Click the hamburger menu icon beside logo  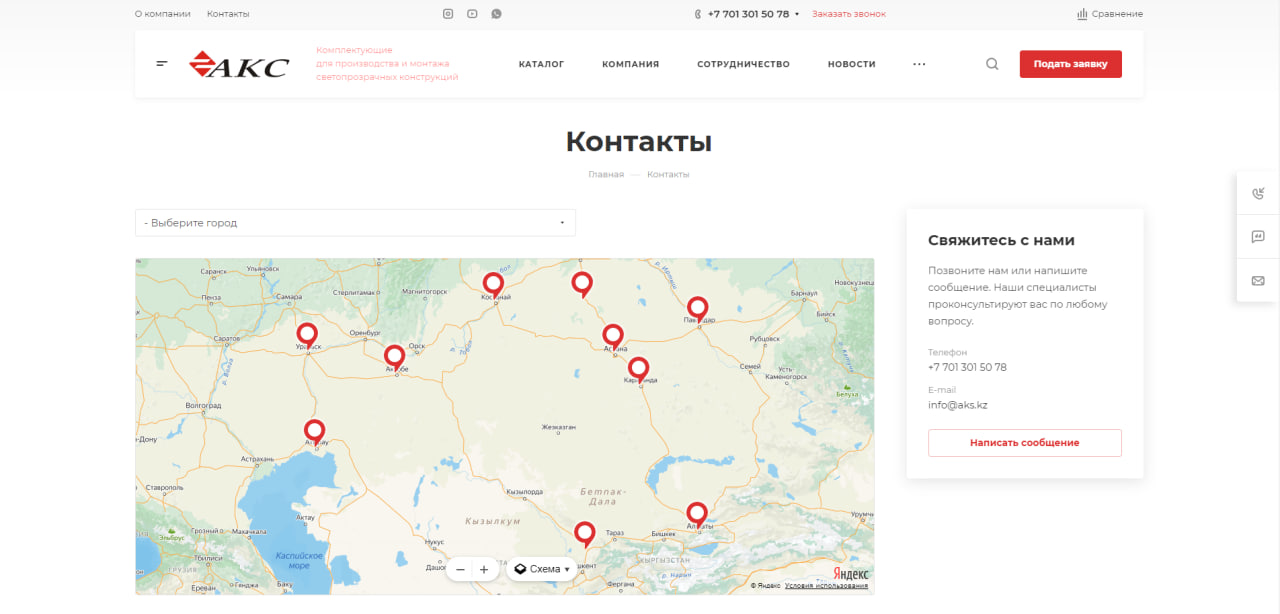pyautogui.click(x=162, y=64)
